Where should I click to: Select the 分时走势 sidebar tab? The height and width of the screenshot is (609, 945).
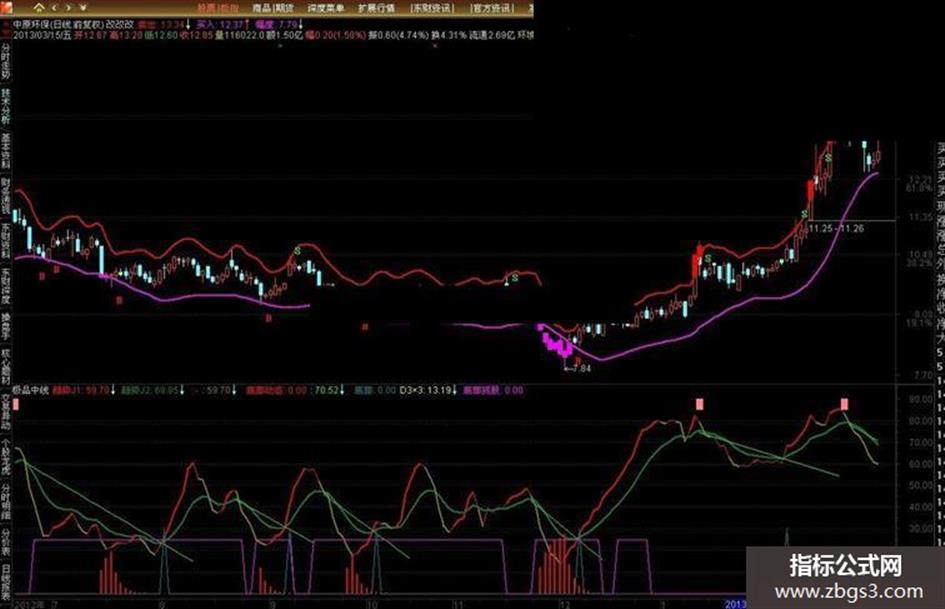tap(5, 61)
